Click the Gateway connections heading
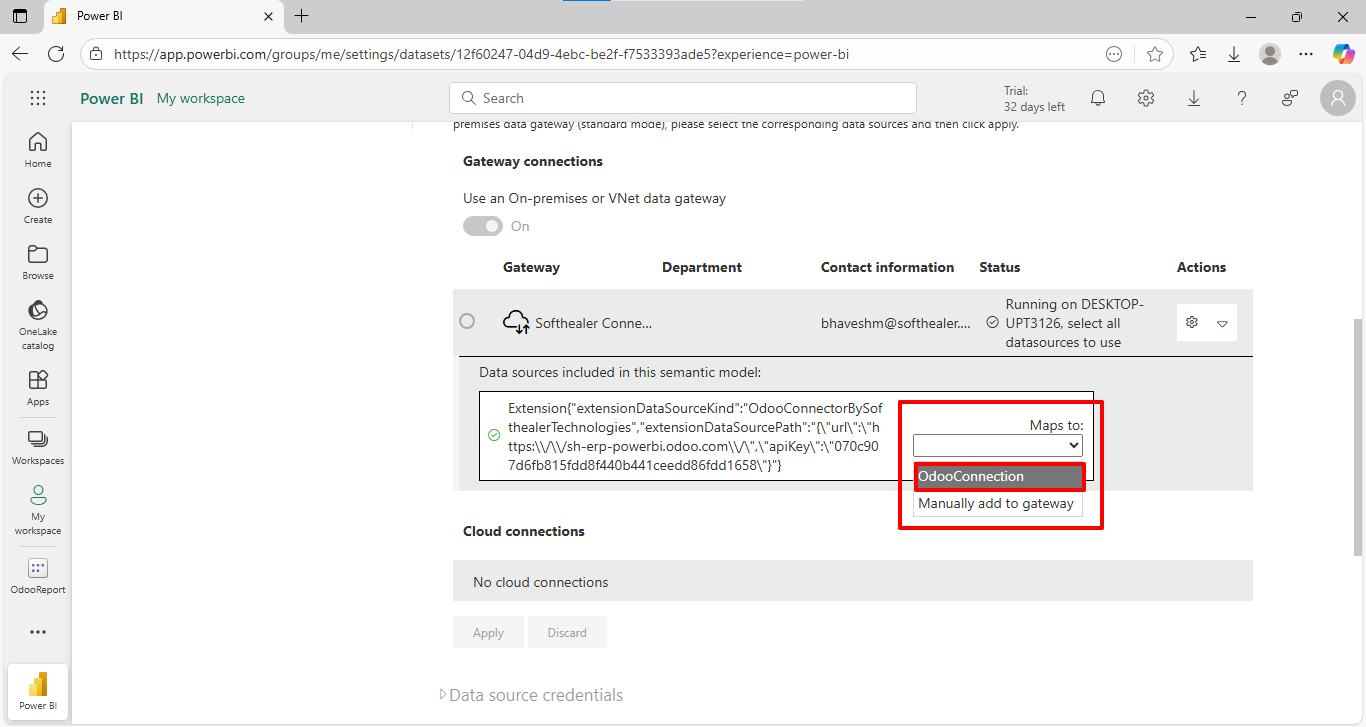The height and width of the screenshot is (727, 1366). click(x=533, y=161)
